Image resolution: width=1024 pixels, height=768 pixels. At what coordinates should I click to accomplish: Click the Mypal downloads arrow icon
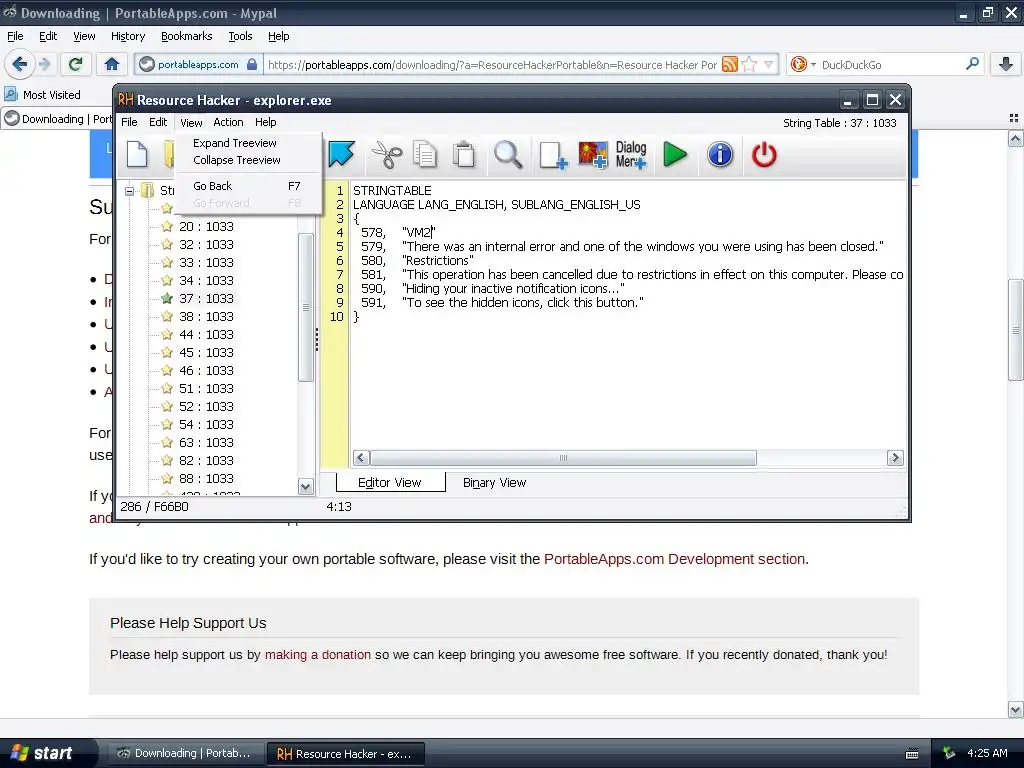coord(1006,64)
